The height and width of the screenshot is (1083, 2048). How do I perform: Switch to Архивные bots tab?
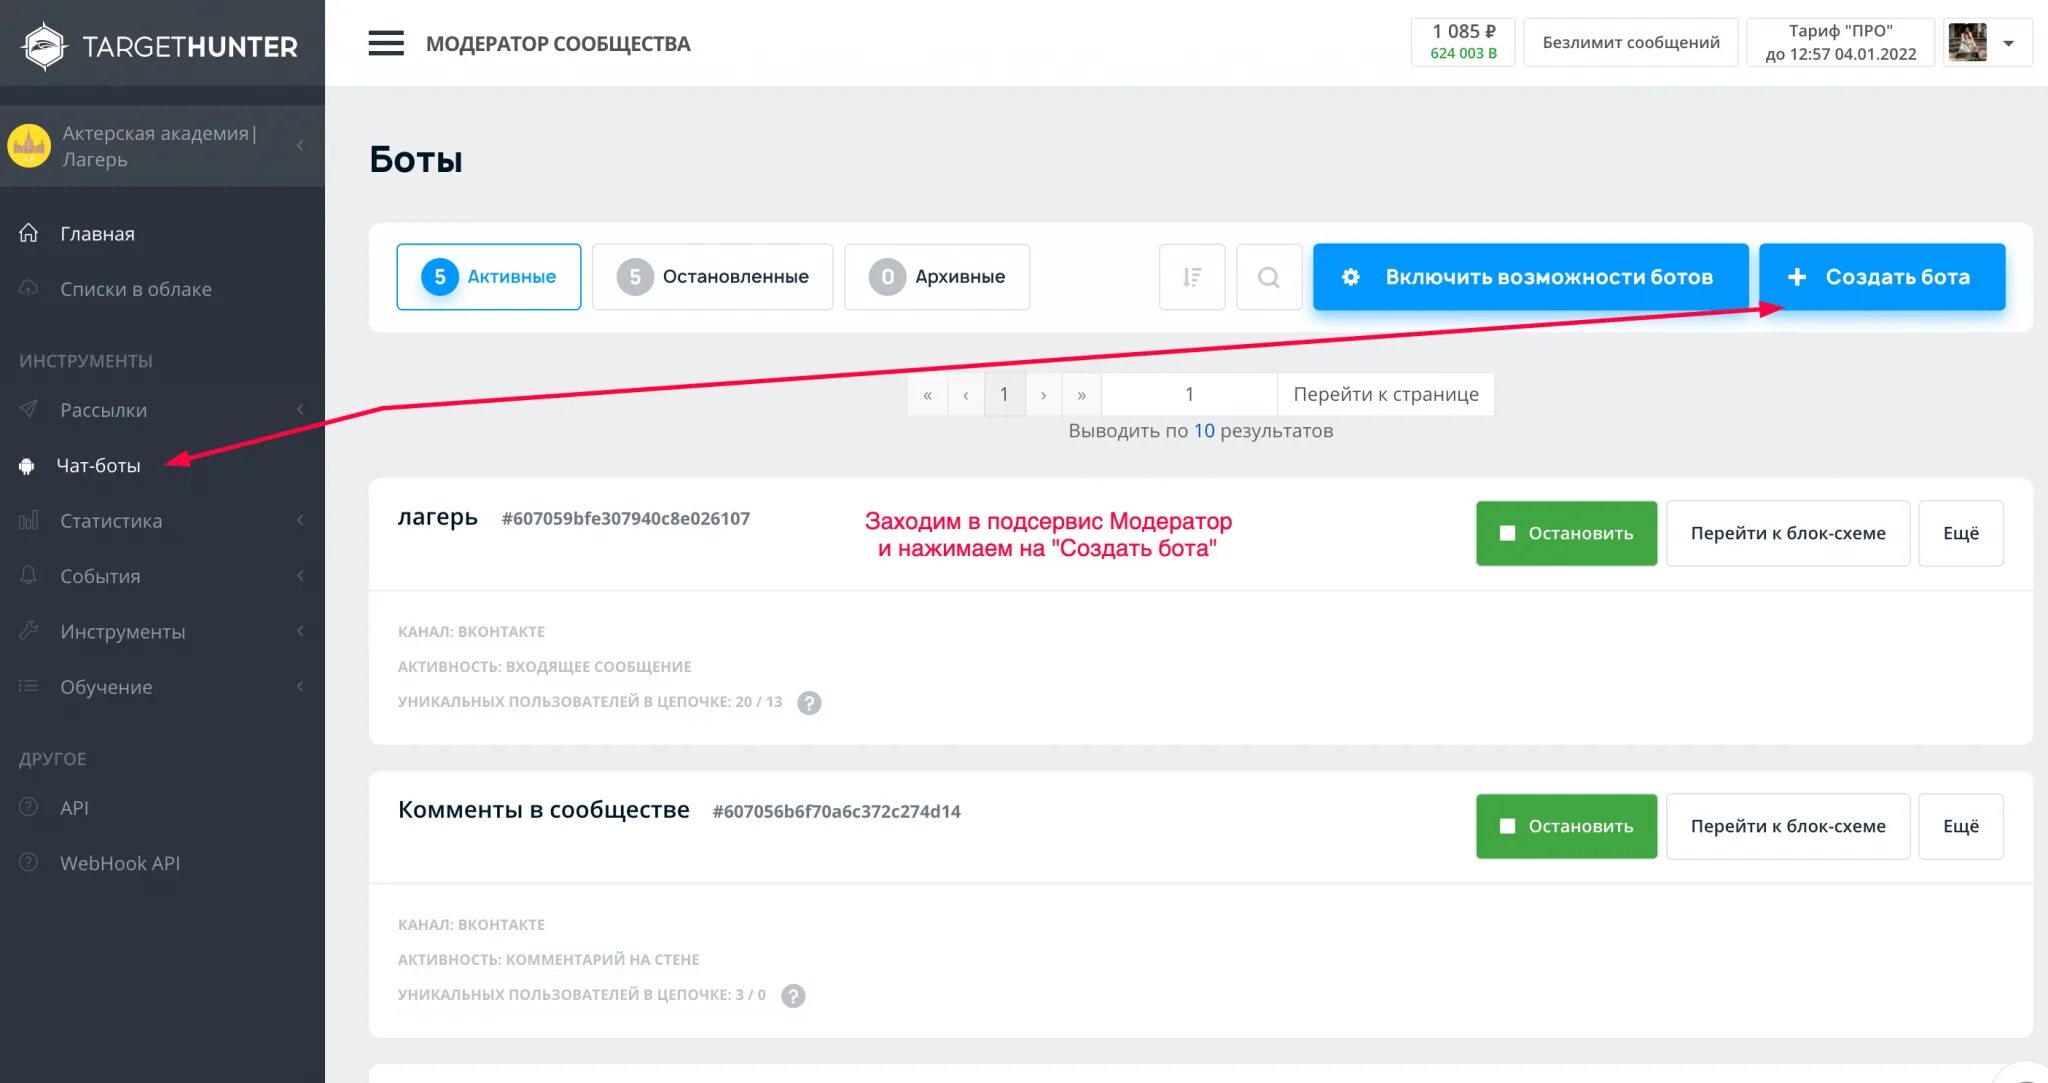(936, 277)
